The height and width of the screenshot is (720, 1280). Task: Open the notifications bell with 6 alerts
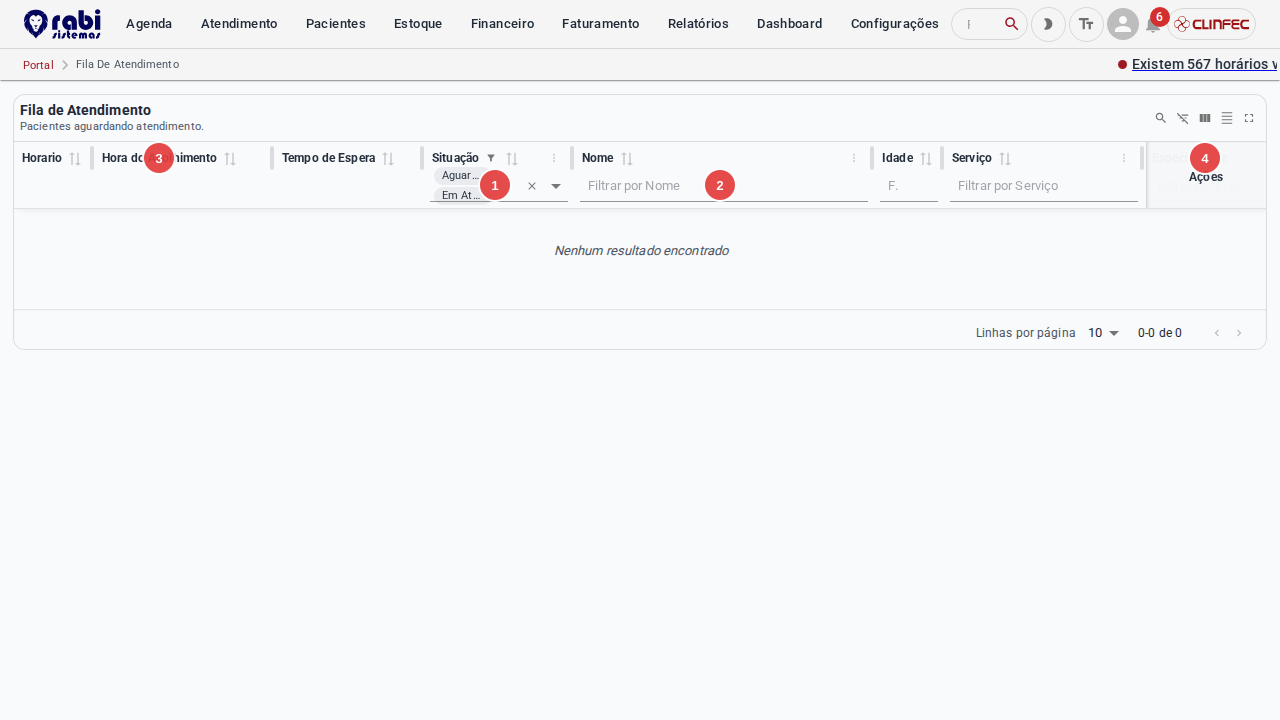pos(1153,24)
